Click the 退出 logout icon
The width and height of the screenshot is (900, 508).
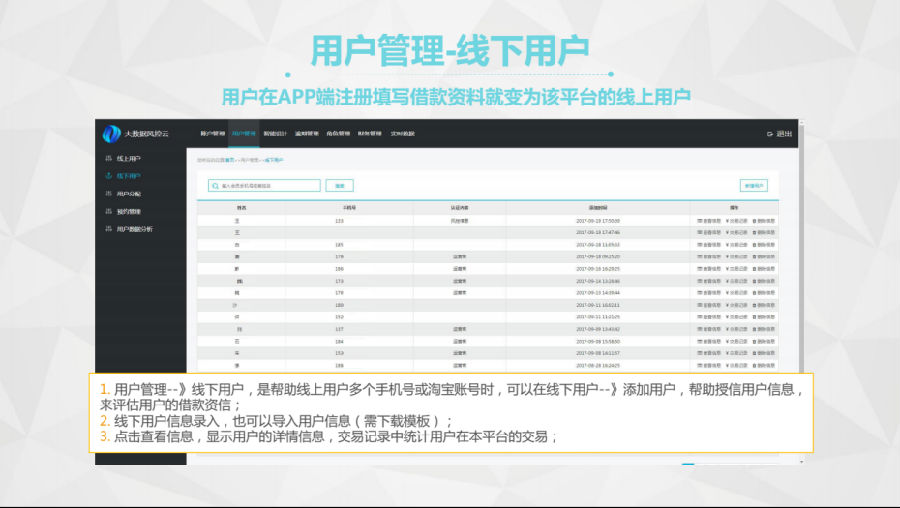(x=770, y=134)
